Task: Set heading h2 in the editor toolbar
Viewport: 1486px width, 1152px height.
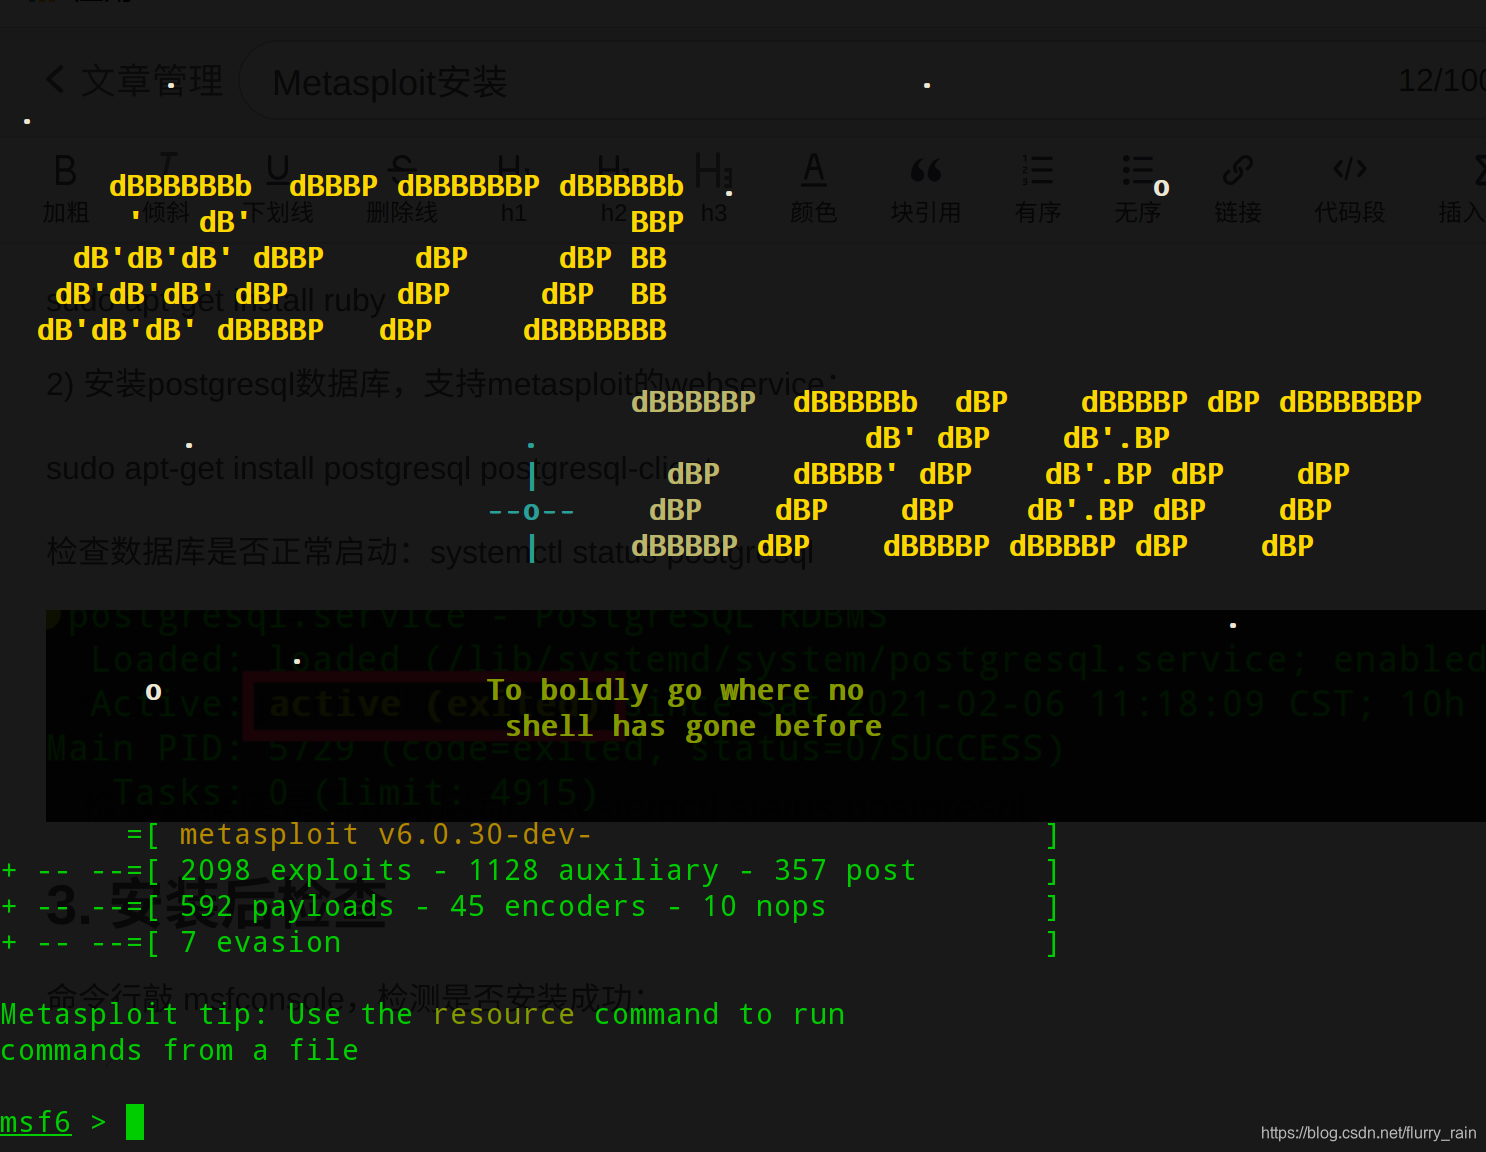Action: click(612, 187)
